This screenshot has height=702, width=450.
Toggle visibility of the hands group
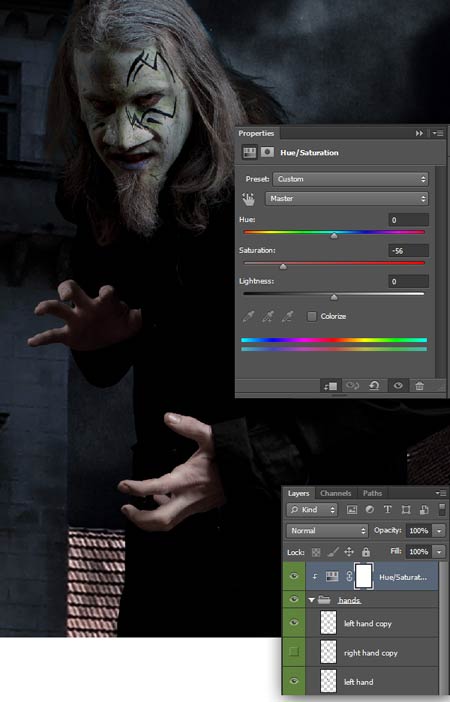coord(294,599)
